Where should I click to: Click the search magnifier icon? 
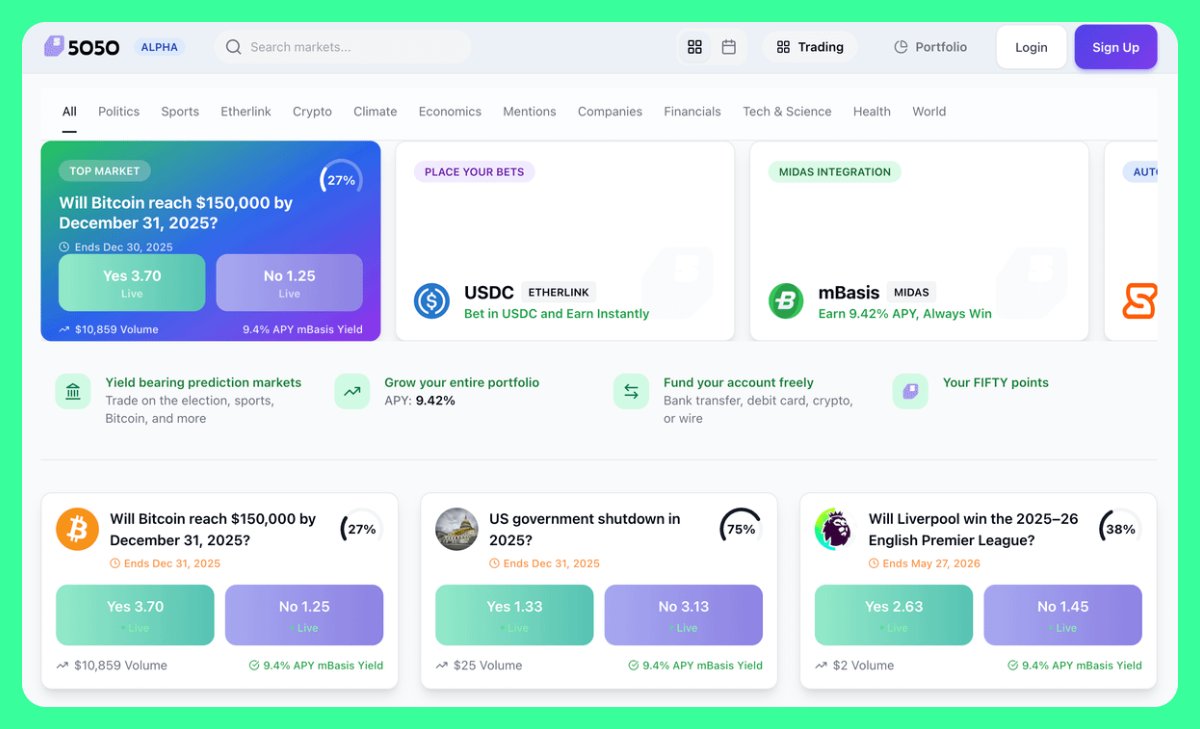tap(233, 47)
